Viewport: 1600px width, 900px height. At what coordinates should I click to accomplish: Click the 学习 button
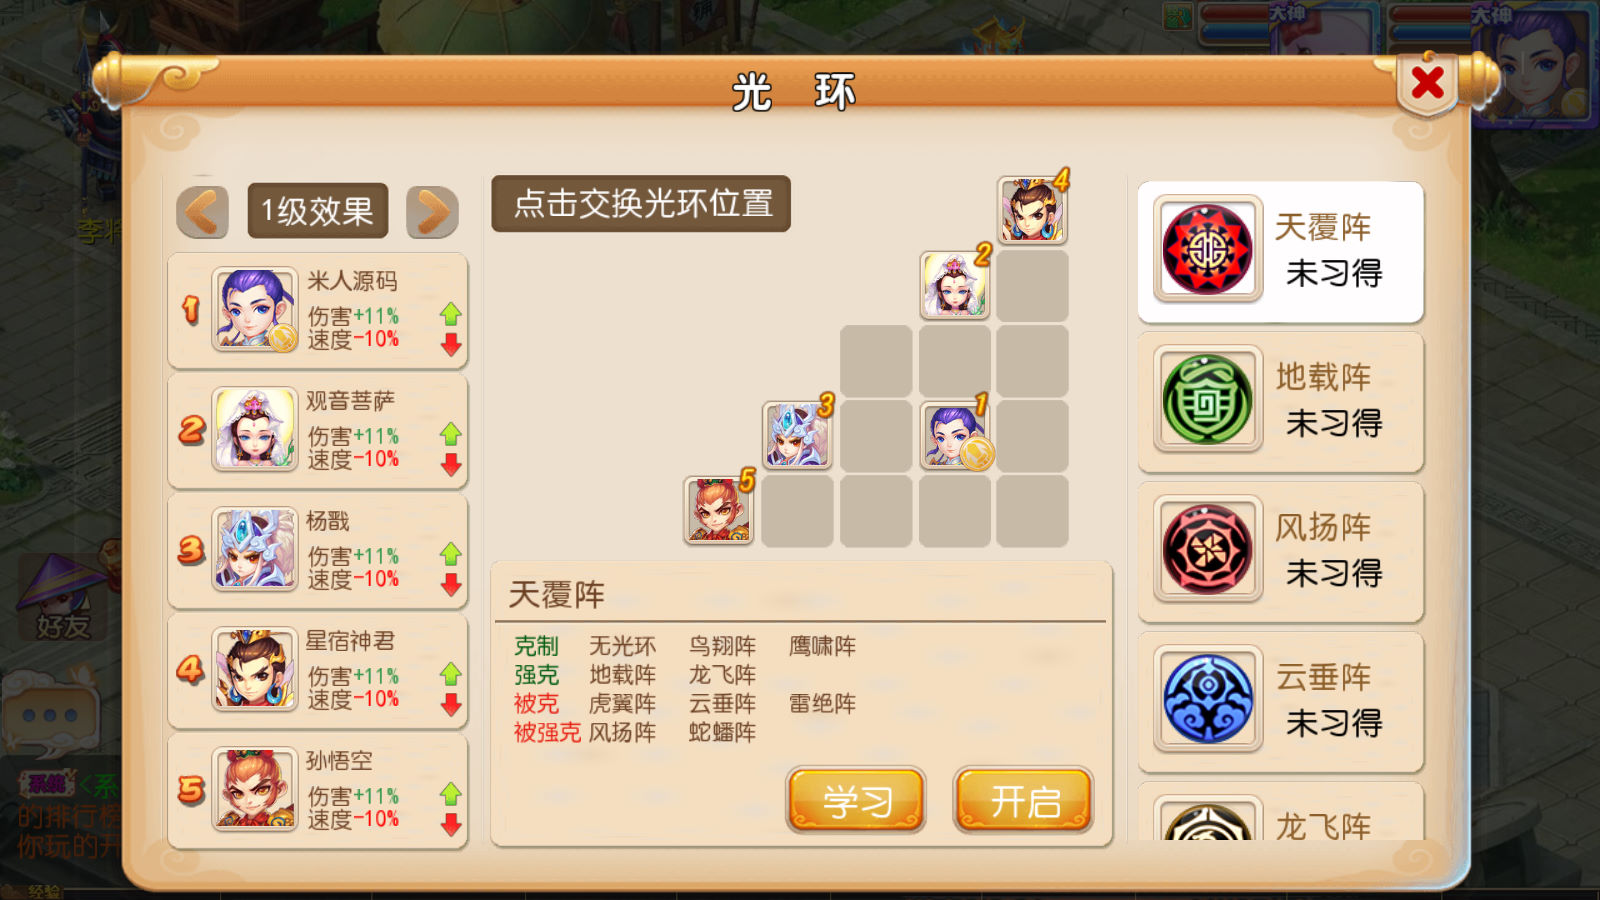tap(856, 800)
